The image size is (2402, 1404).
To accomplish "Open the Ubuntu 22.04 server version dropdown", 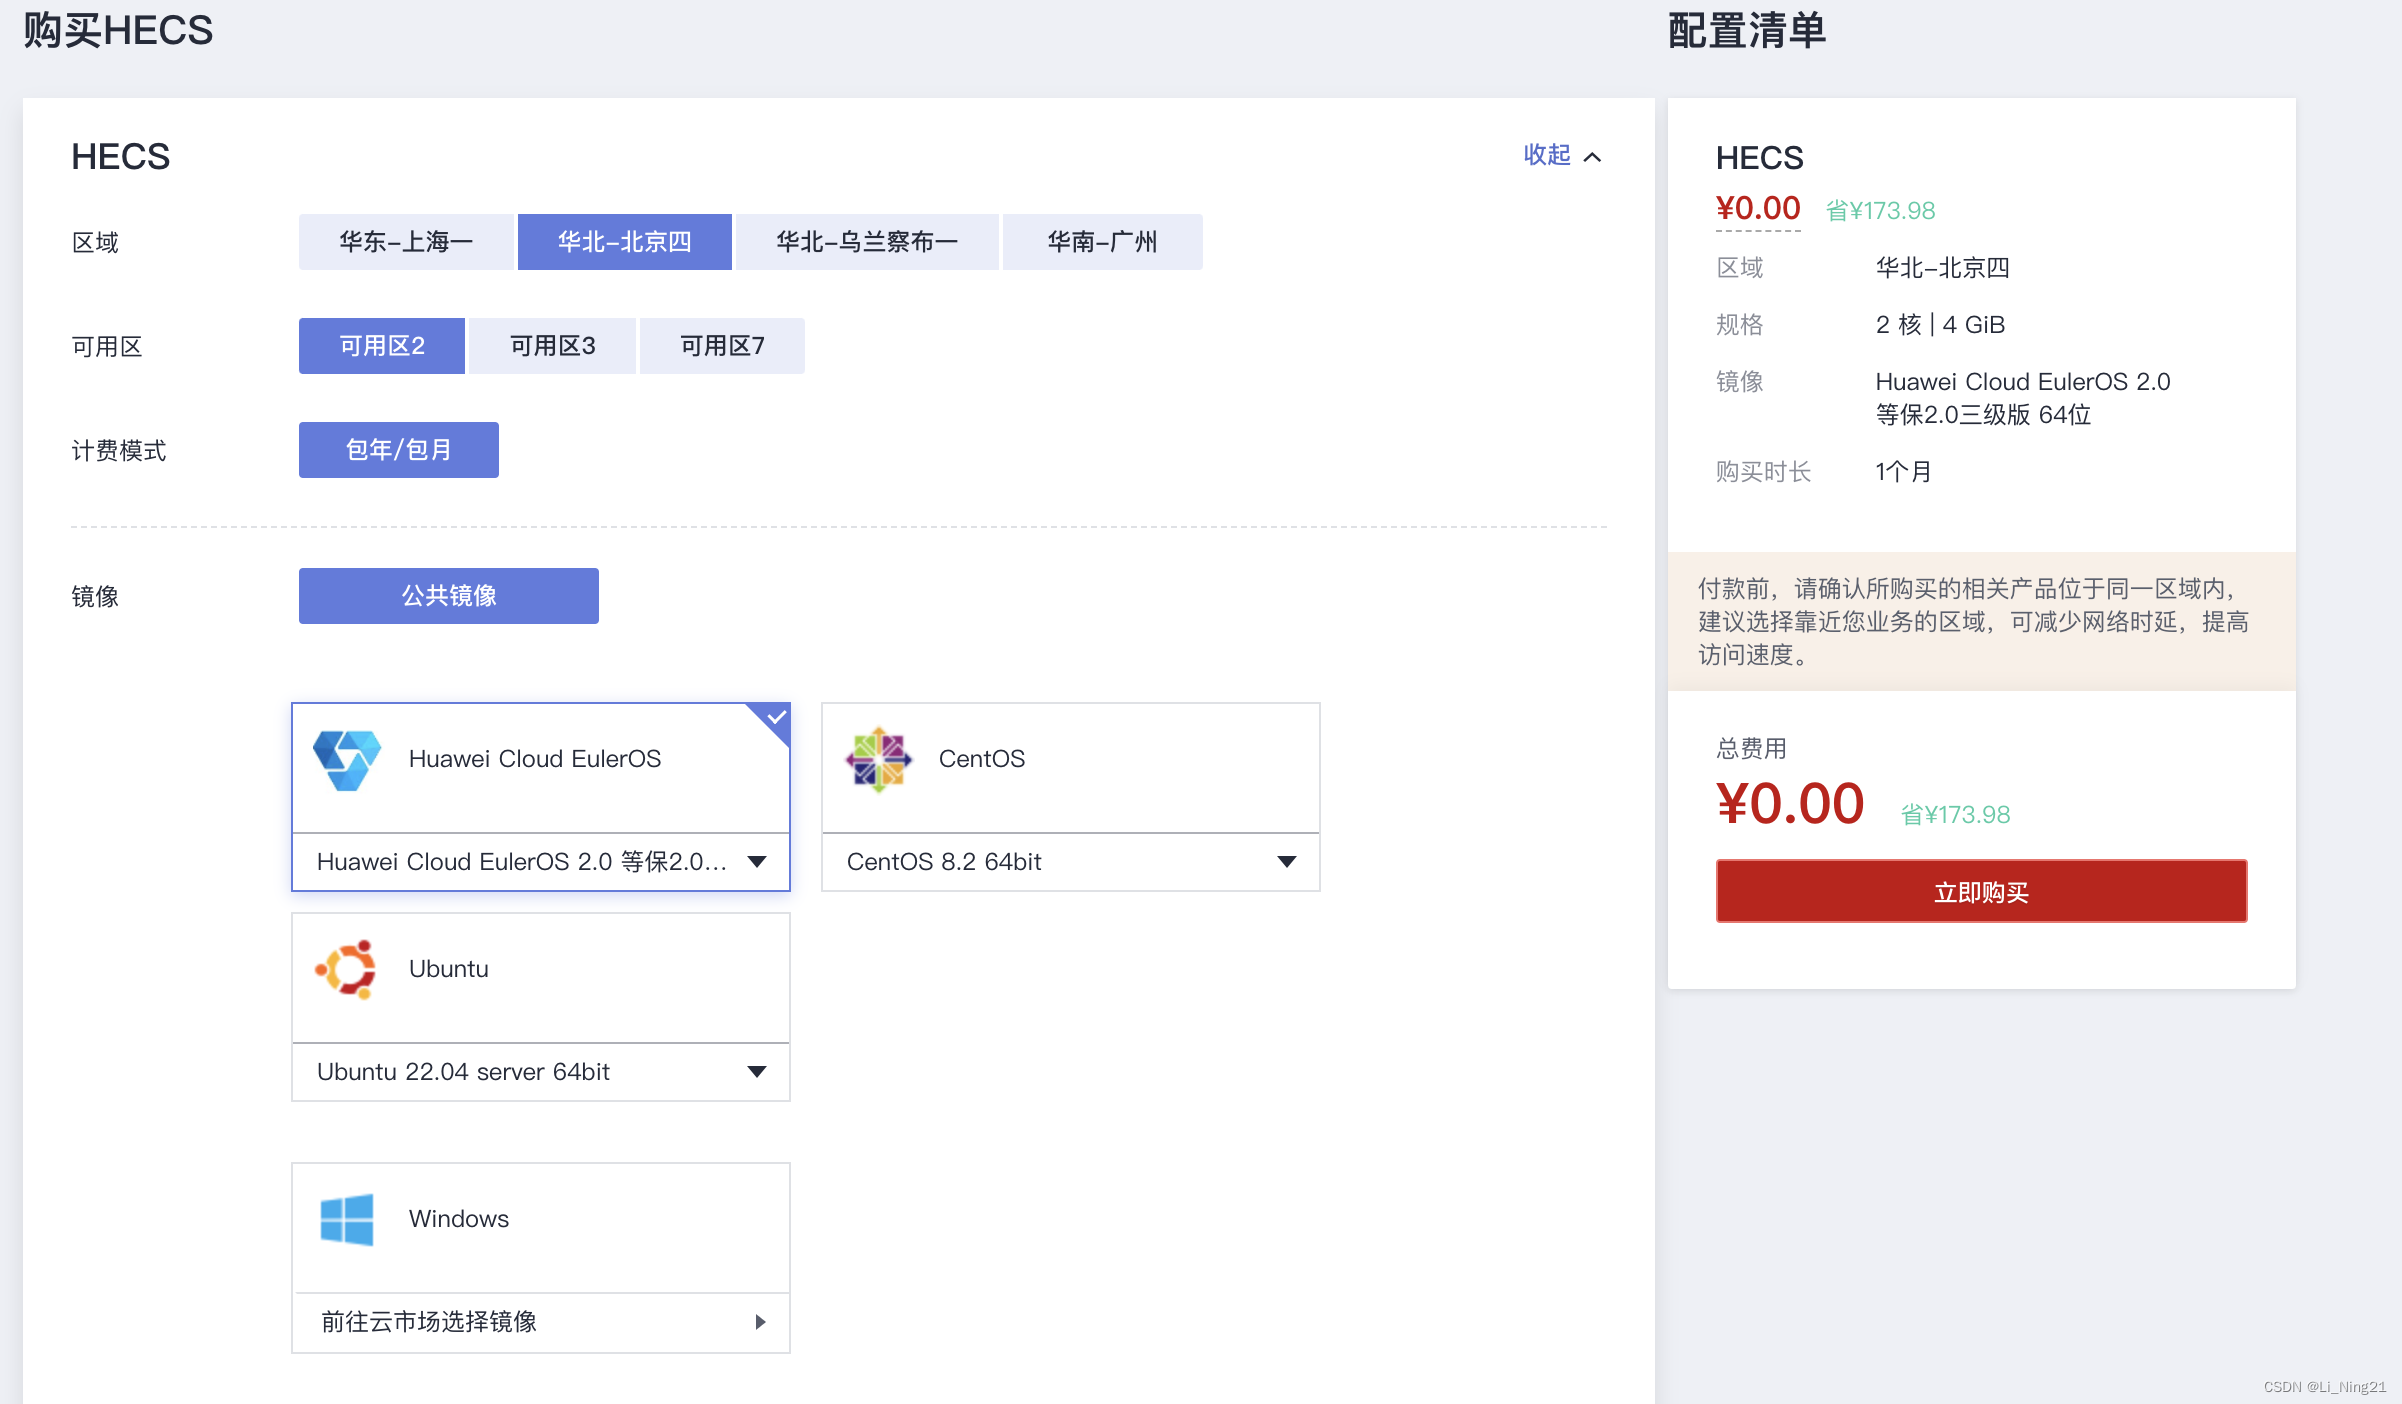I will click(757, 1071).
